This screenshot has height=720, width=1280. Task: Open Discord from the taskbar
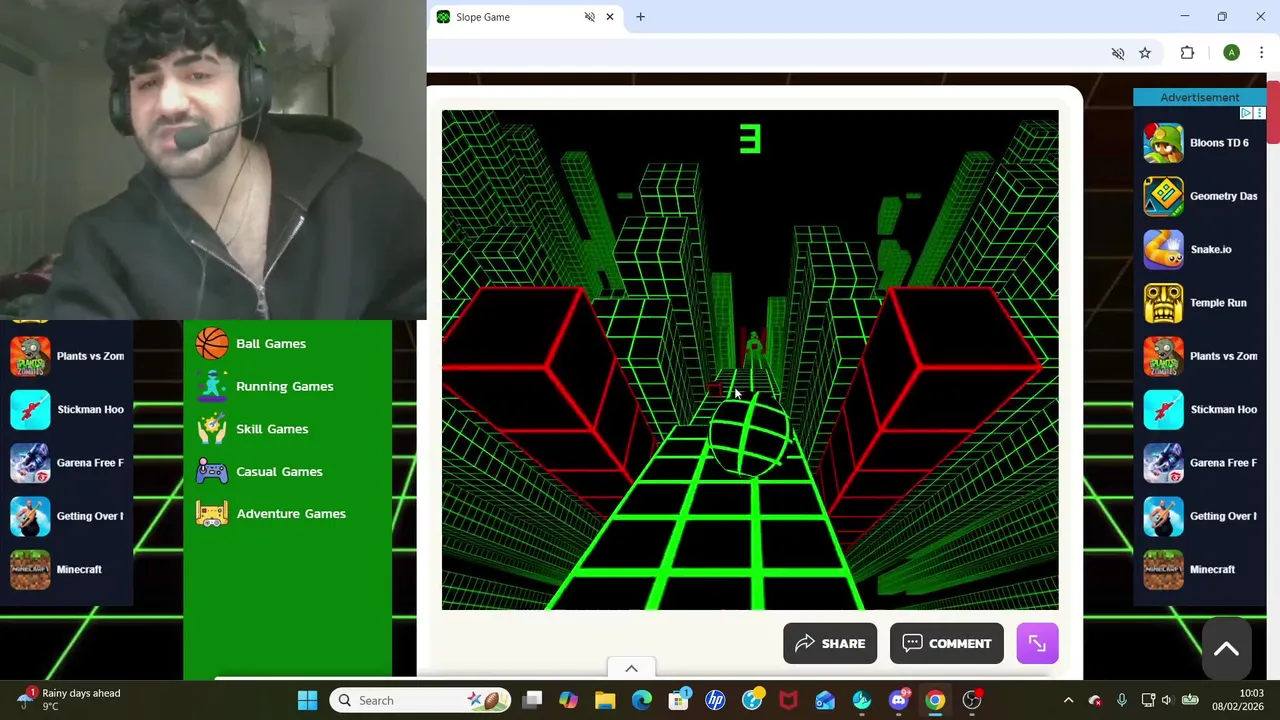coord(898,700)
